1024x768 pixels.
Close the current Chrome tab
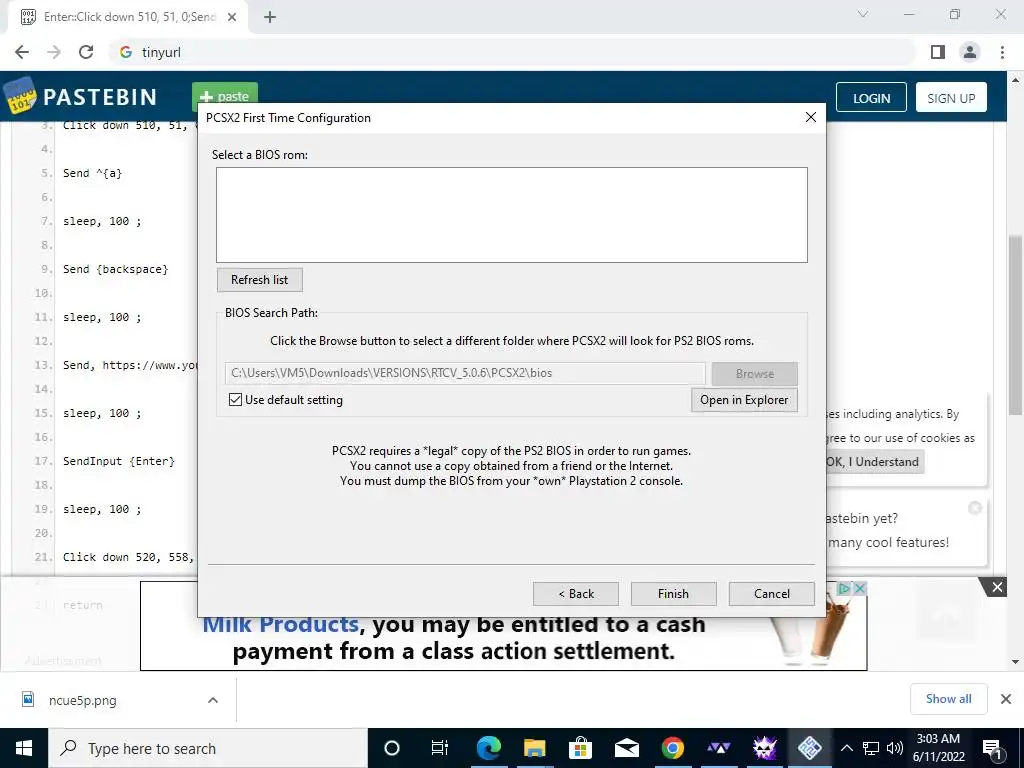point(232,17)
